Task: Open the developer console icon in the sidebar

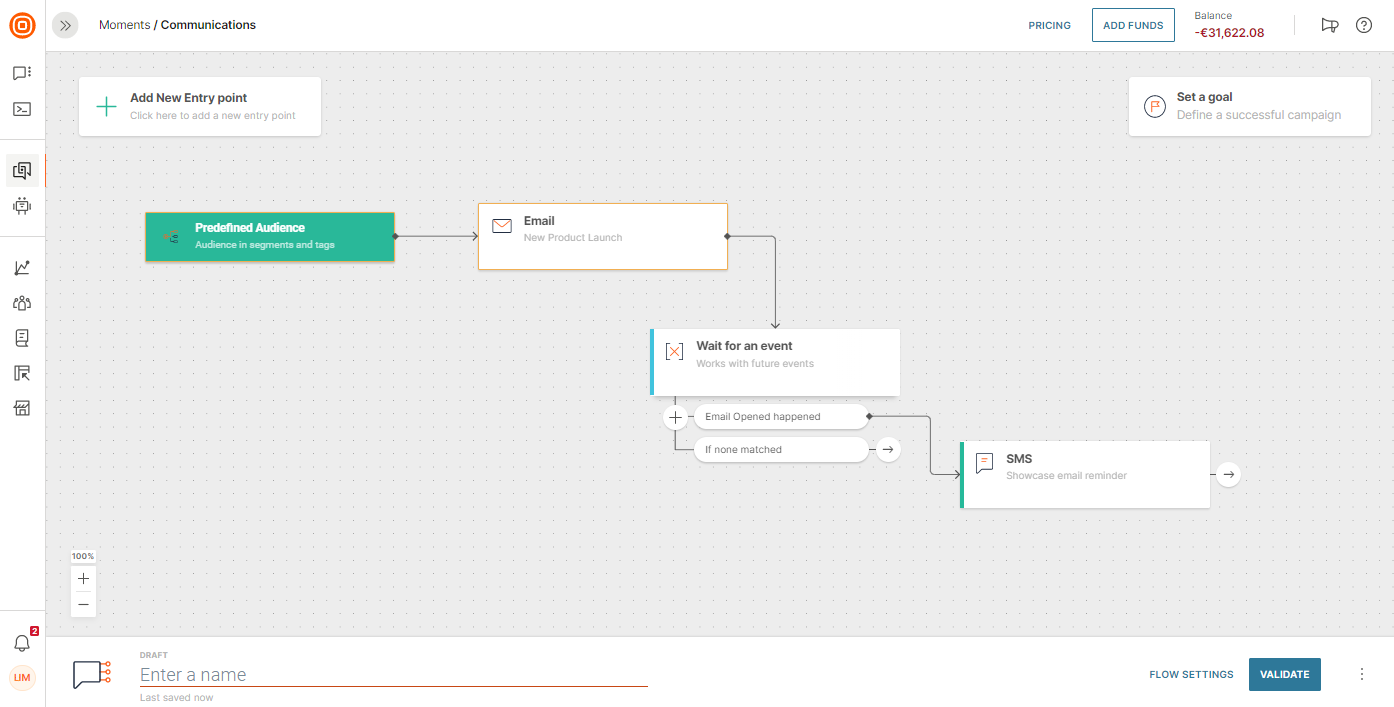Action: [22, 109]
